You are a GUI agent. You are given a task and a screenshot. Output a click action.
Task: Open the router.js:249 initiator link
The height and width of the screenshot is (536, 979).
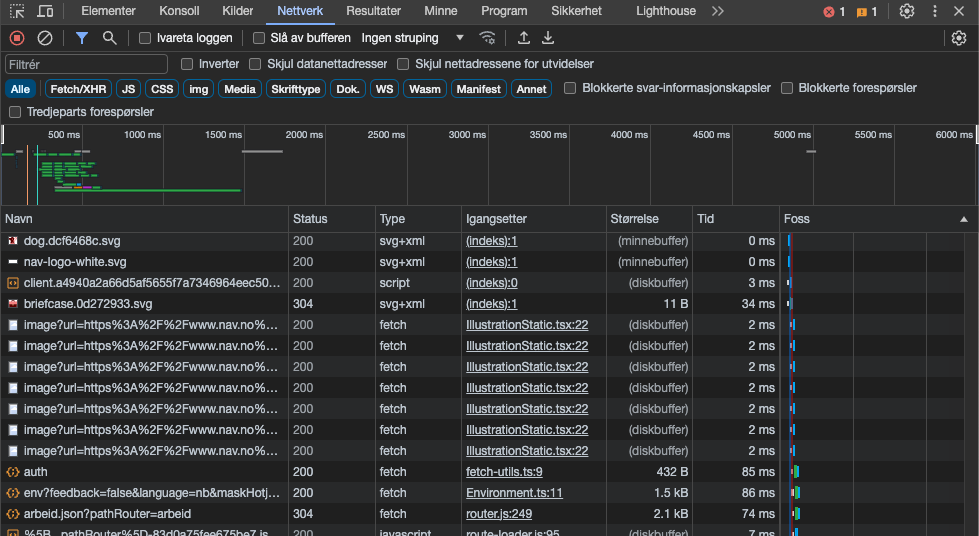click(498, 514)
